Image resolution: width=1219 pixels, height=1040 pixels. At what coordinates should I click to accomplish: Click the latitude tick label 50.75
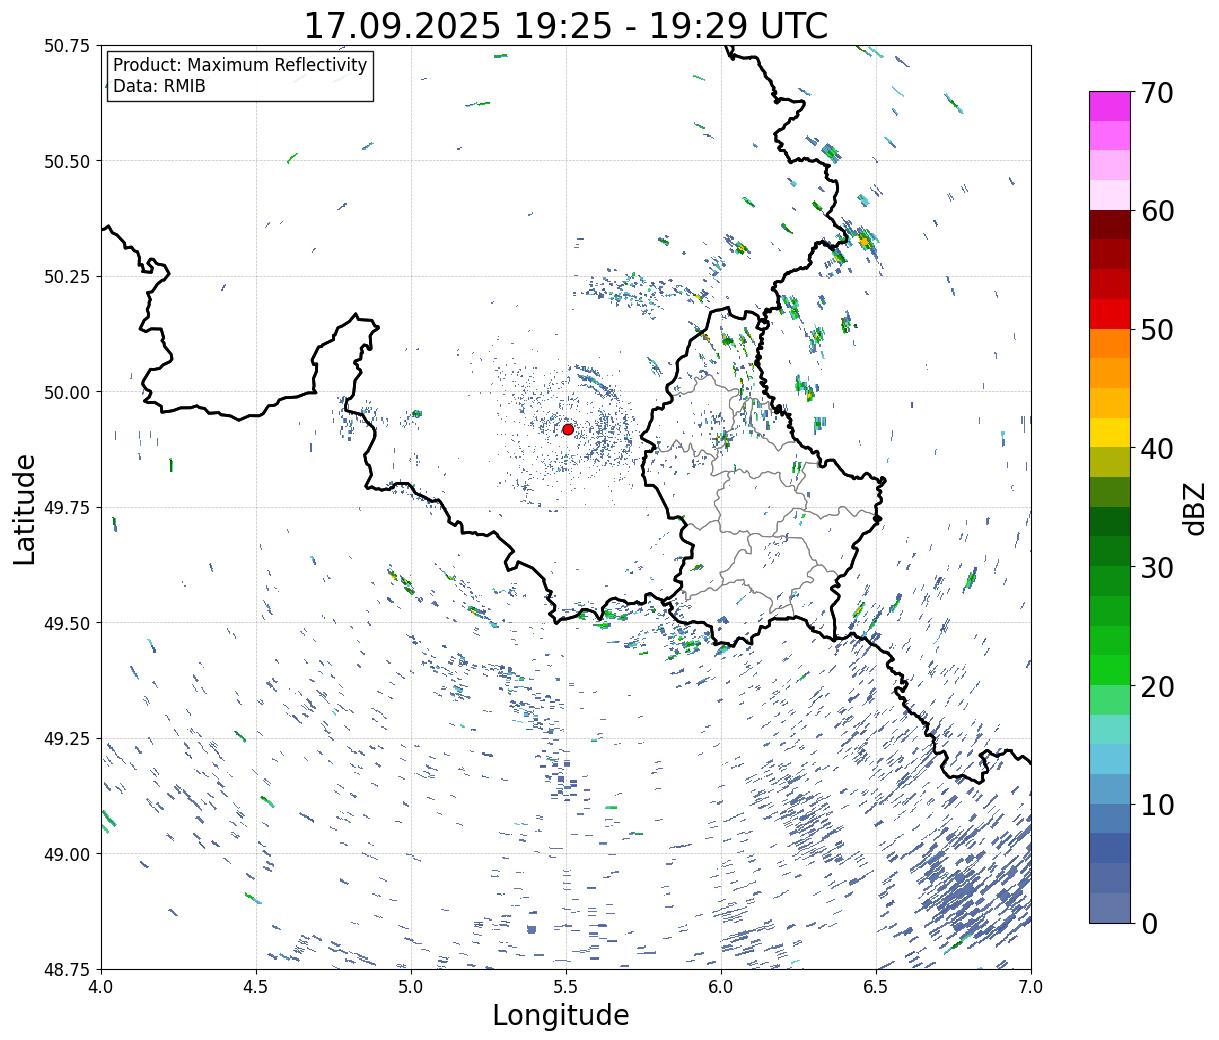click(x=67, y=46)
